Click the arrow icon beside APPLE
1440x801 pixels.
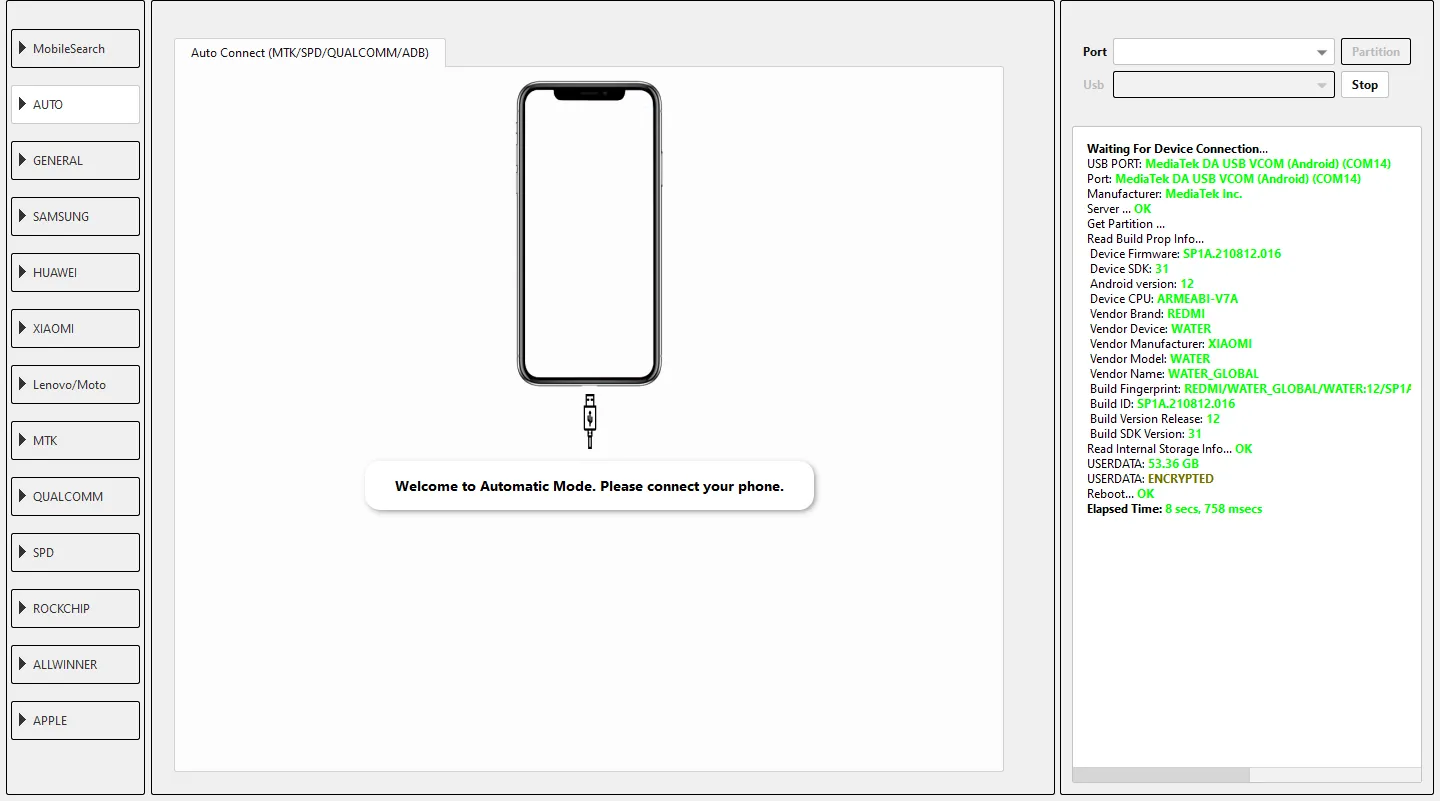pos(23,720)
